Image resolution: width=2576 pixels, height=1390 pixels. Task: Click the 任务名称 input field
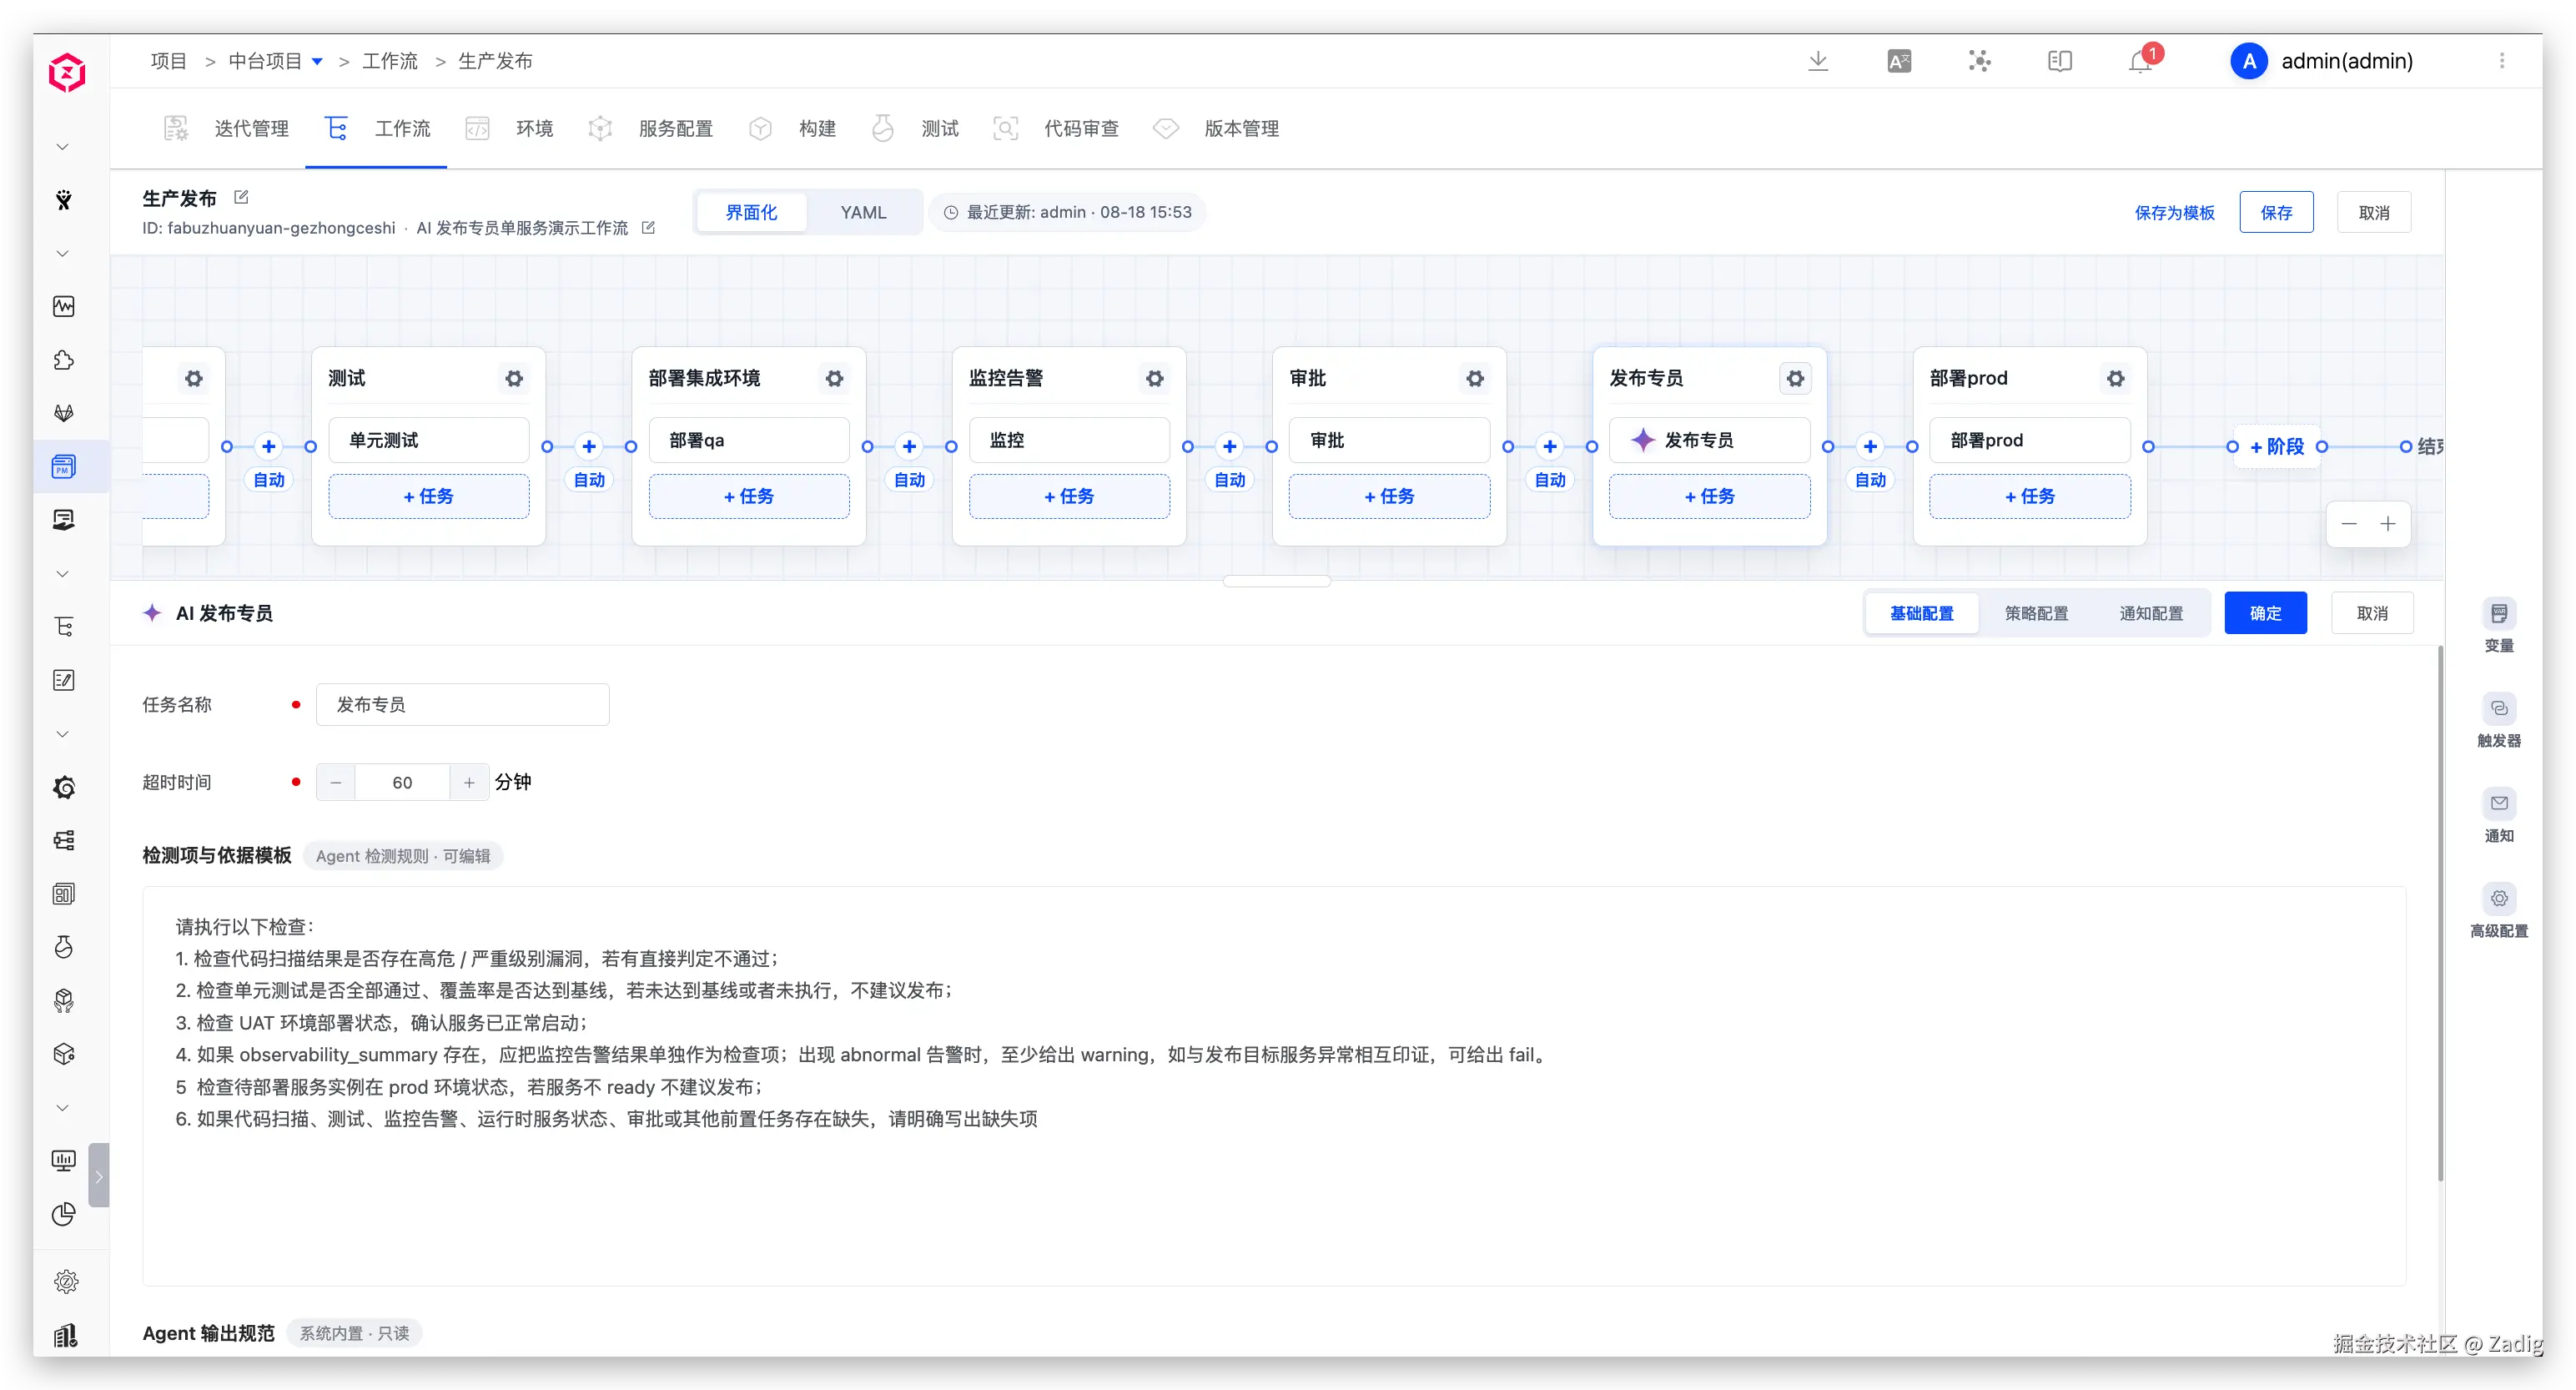tap(462, 704)
